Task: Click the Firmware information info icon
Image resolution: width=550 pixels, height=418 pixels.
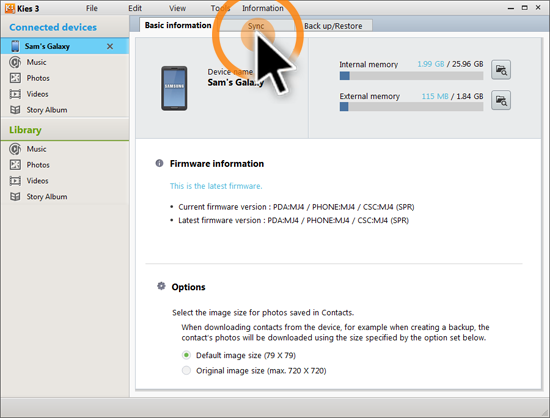Action: (x=159, y=163)
